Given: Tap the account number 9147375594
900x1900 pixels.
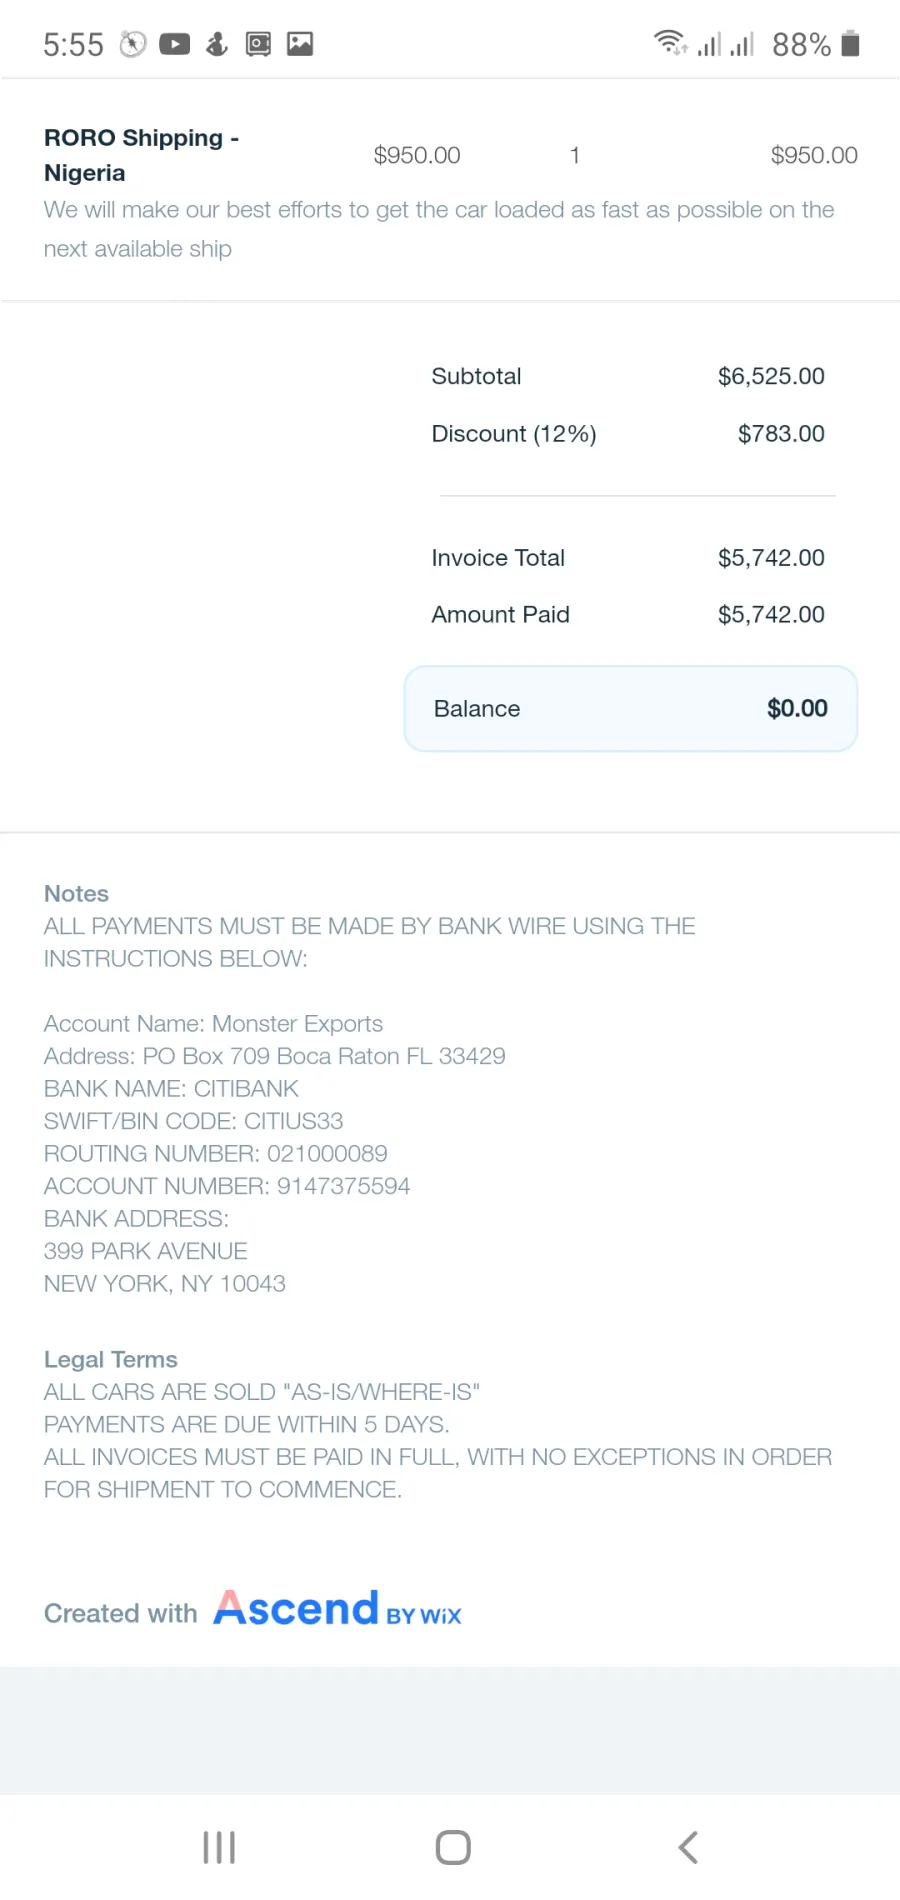Looking at the screenshot, I should pos(343,1186).
